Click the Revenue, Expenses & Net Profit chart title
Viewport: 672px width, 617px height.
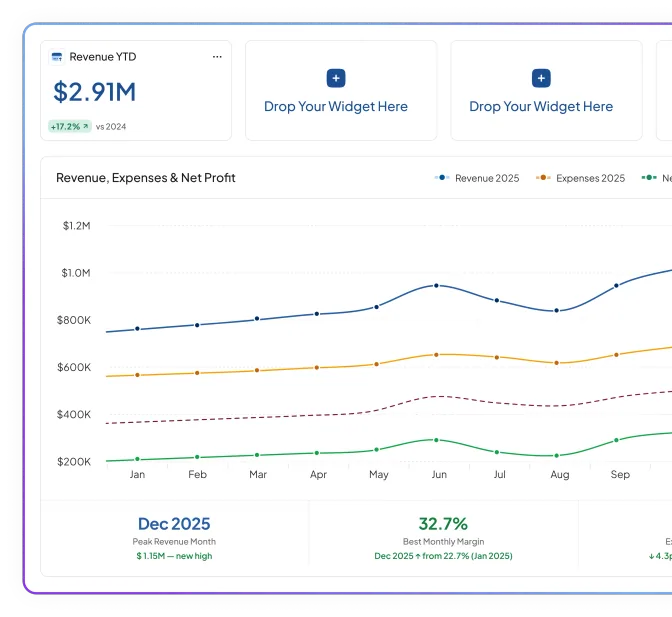[x=146, y=178]
